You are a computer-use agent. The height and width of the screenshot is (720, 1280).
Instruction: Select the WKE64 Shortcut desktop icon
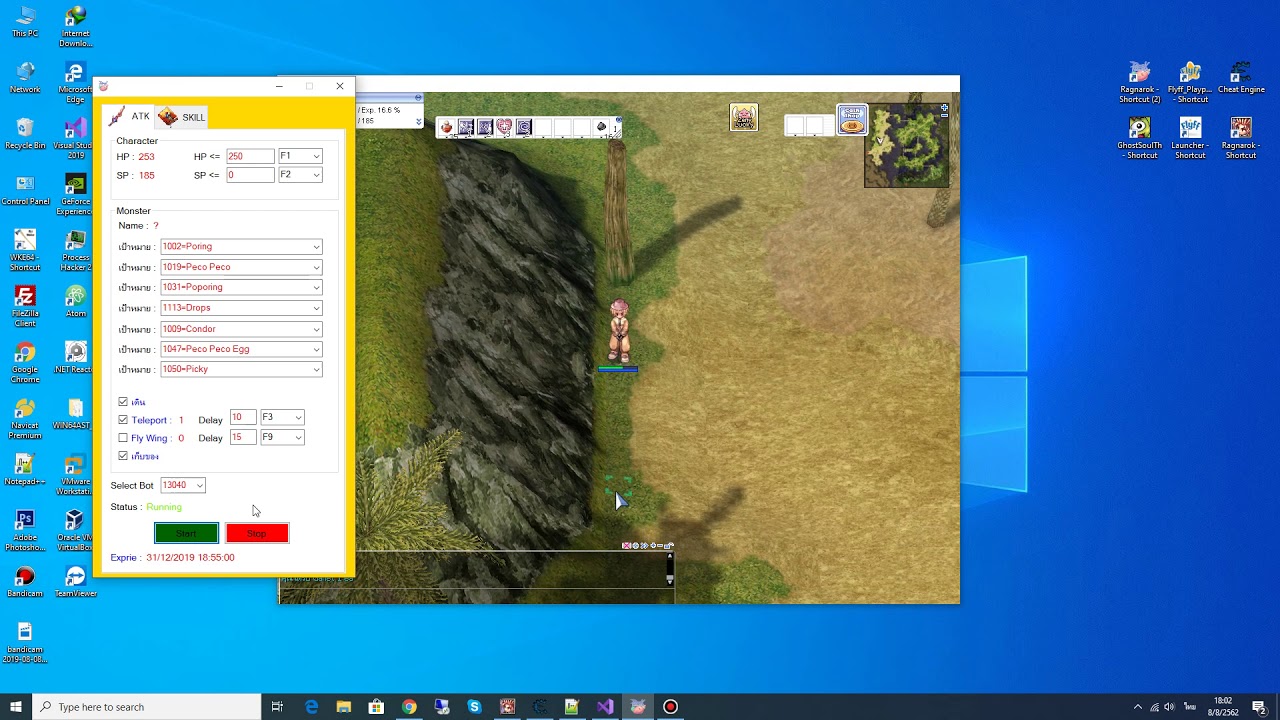click(25, 251)
